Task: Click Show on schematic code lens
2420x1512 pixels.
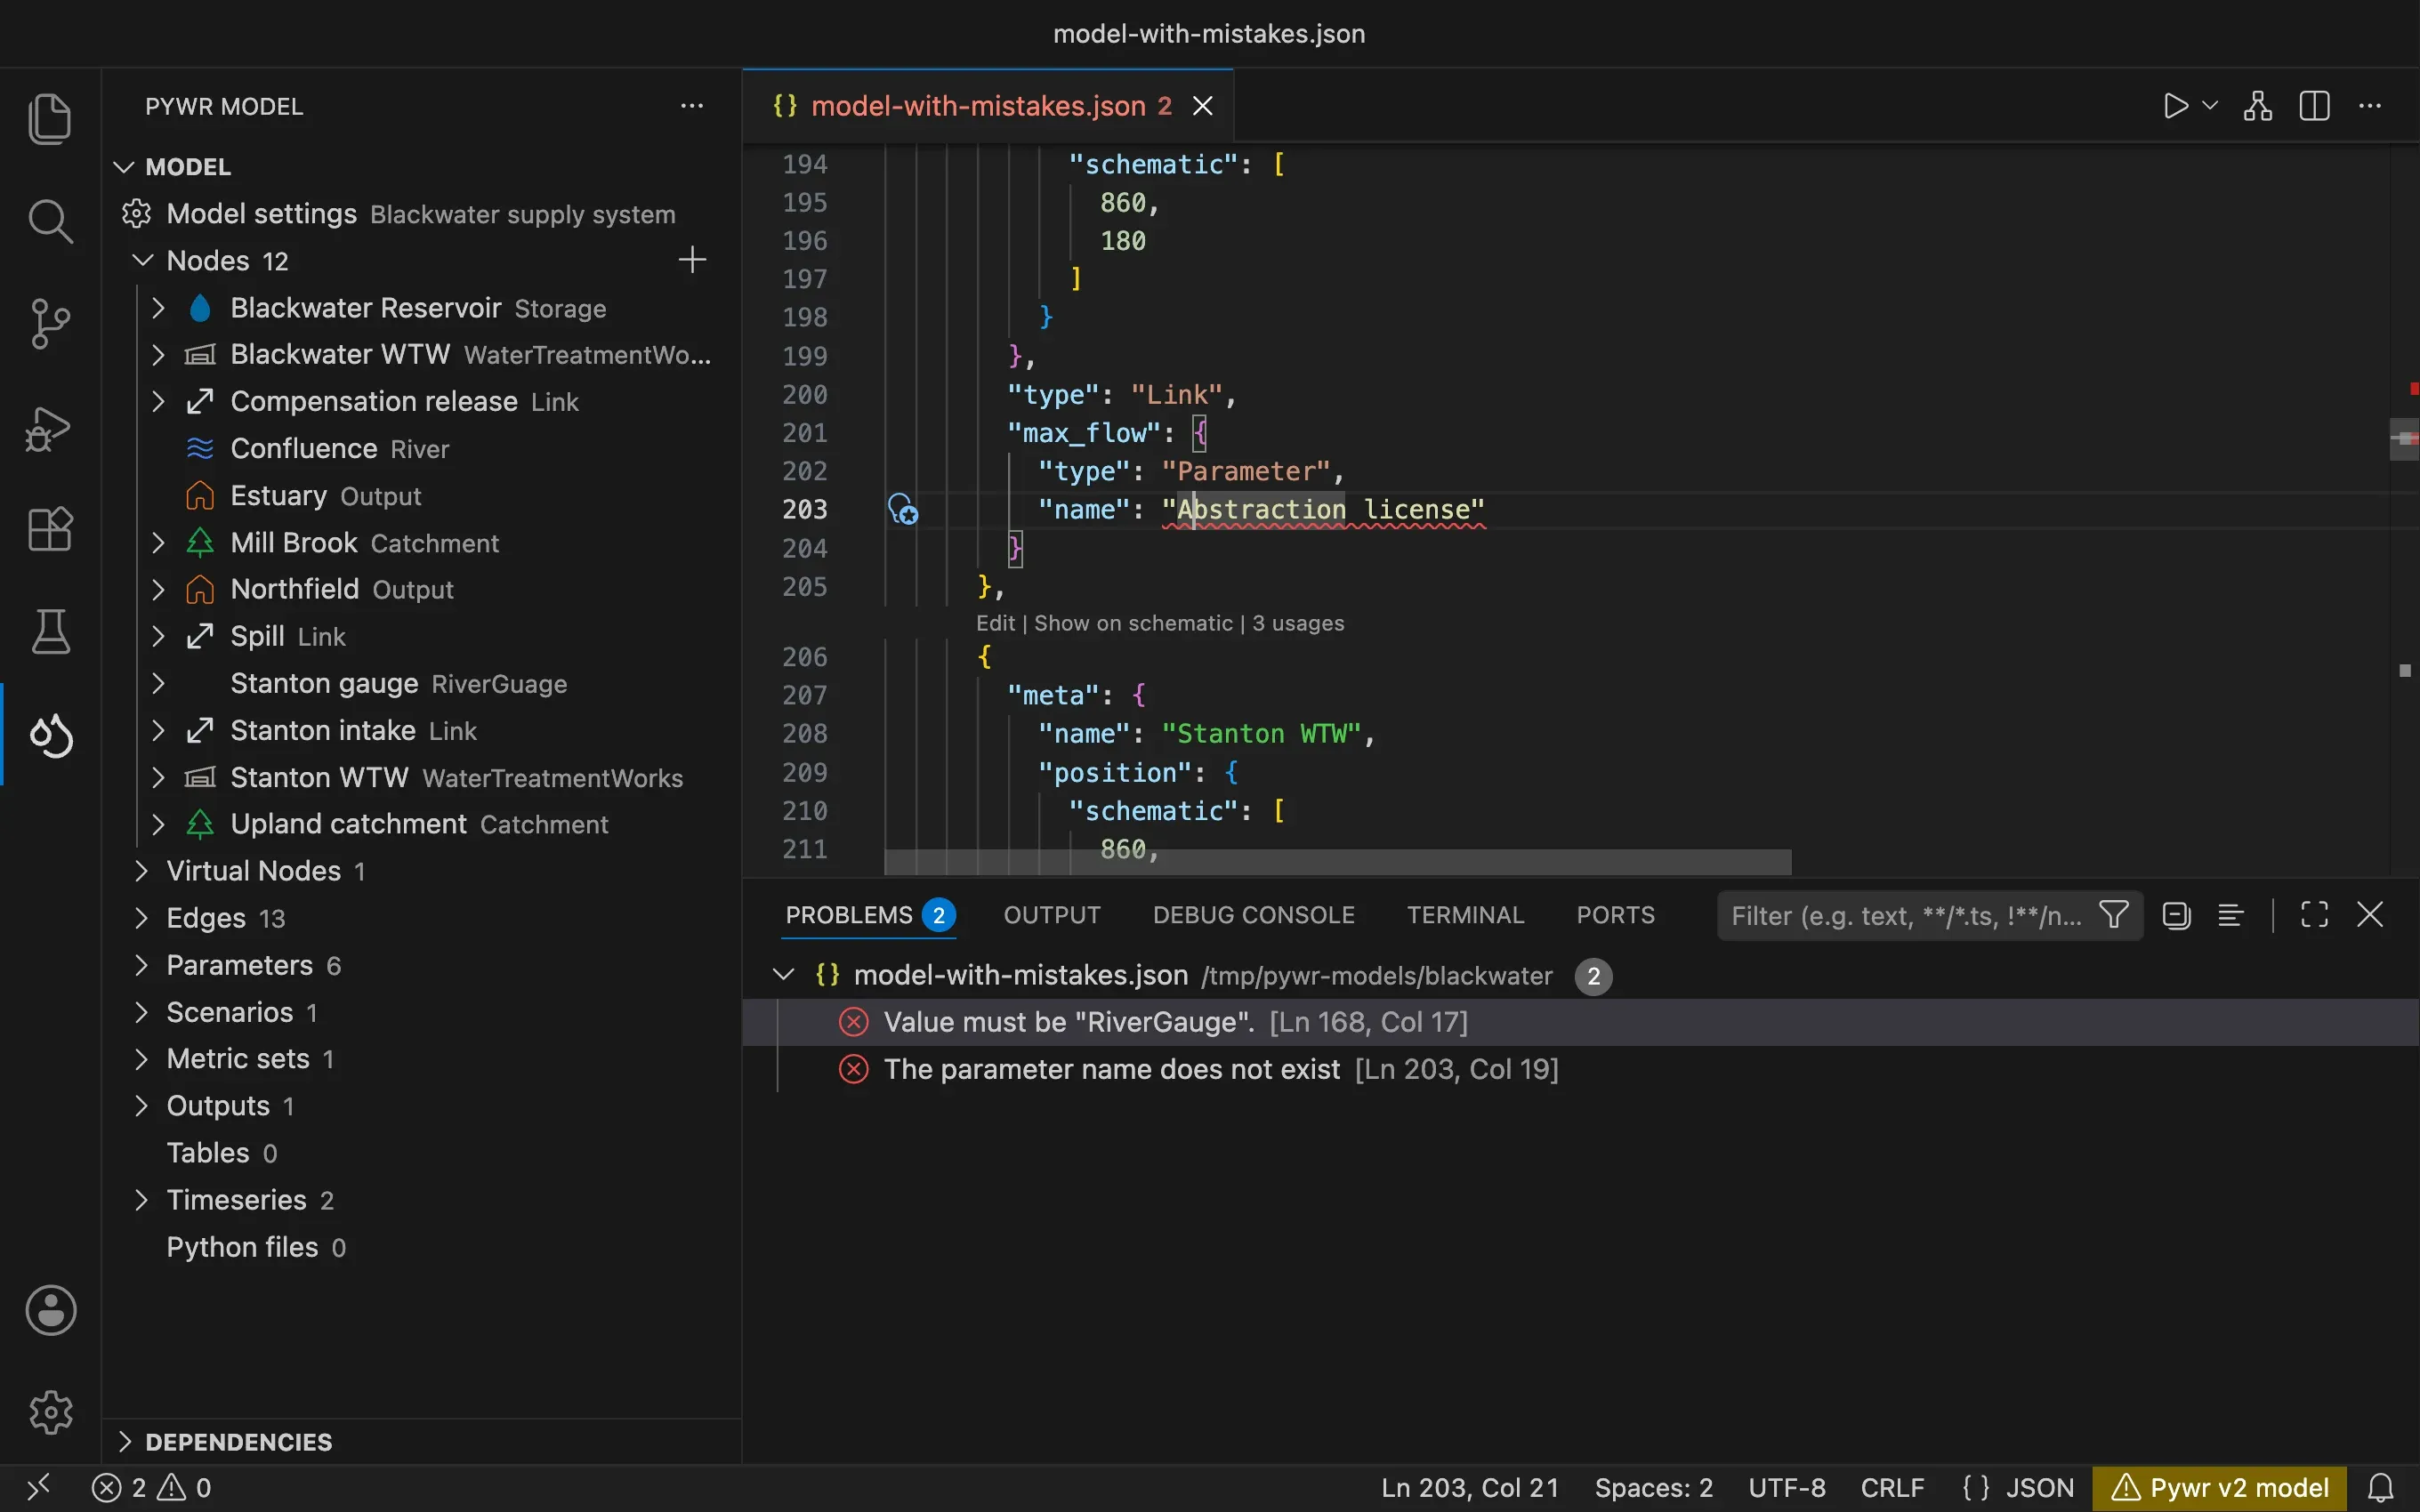Action: [1133, 623]
